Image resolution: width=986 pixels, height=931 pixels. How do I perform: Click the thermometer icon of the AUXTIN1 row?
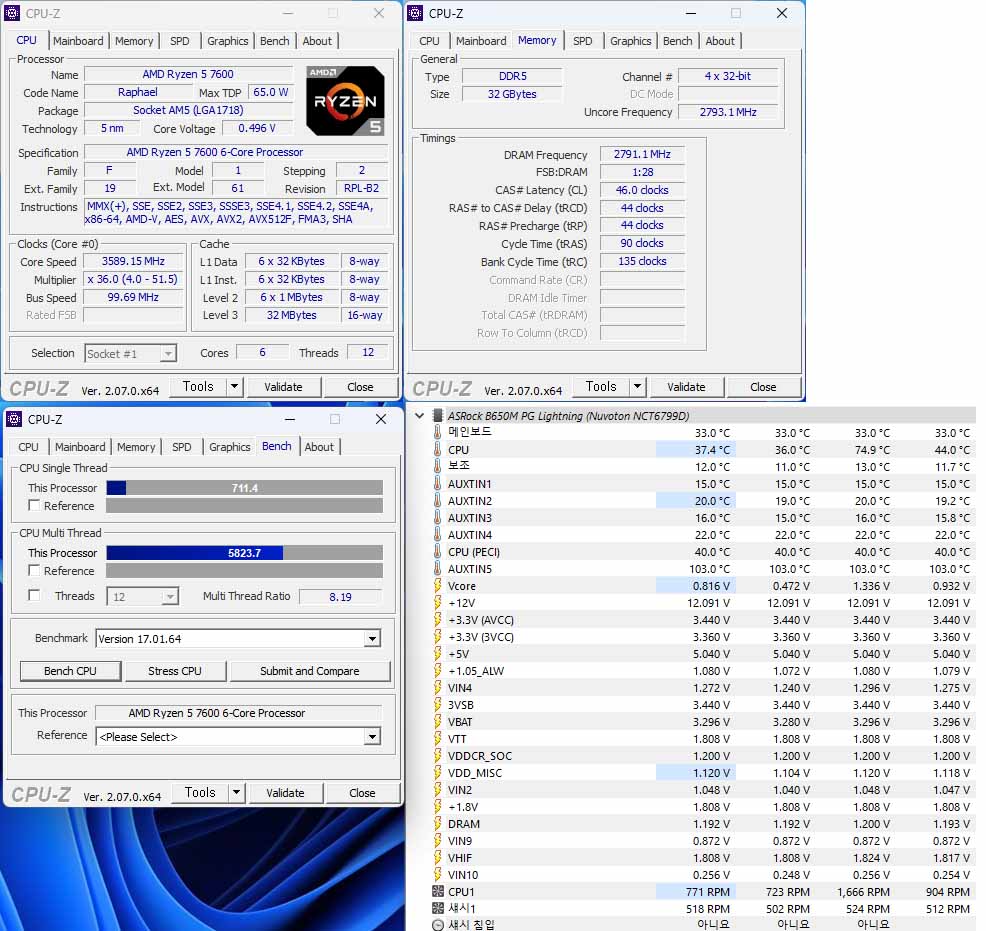pyautogui.click(x=437, y=483)
